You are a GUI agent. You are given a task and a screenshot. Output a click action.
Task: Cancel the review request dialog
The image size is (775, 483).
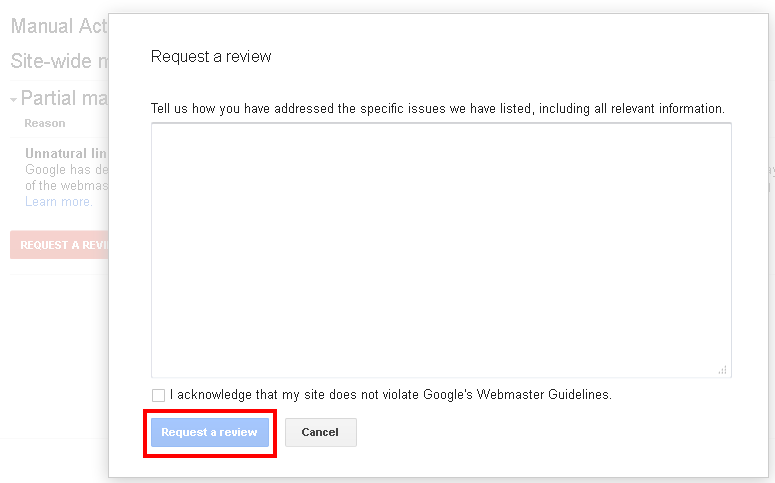point(320,433)
